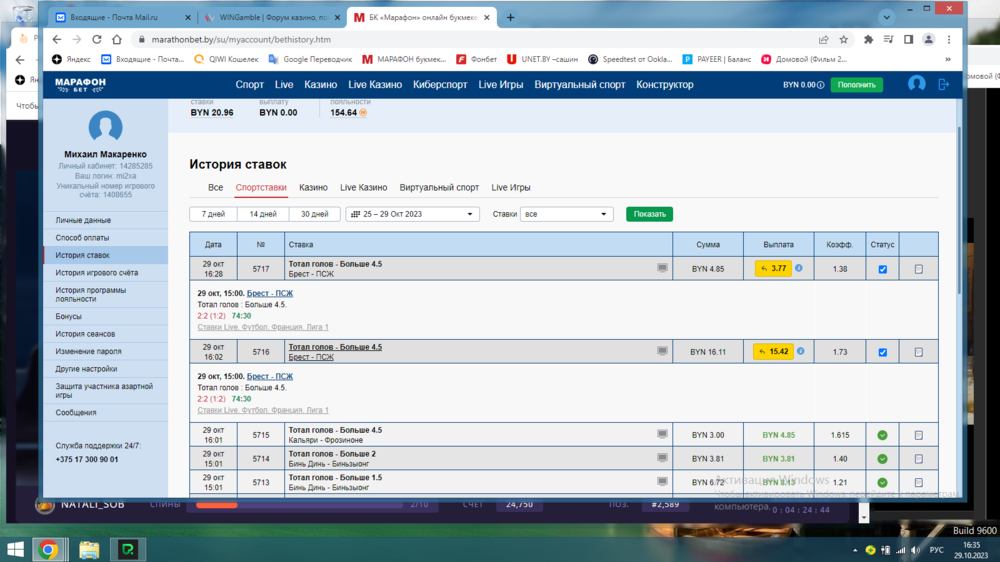The height and width of the screenshot is (562, 1000).
Task: Toggle the status checkbox for bet 5716
Action: [x=882, y=352]
